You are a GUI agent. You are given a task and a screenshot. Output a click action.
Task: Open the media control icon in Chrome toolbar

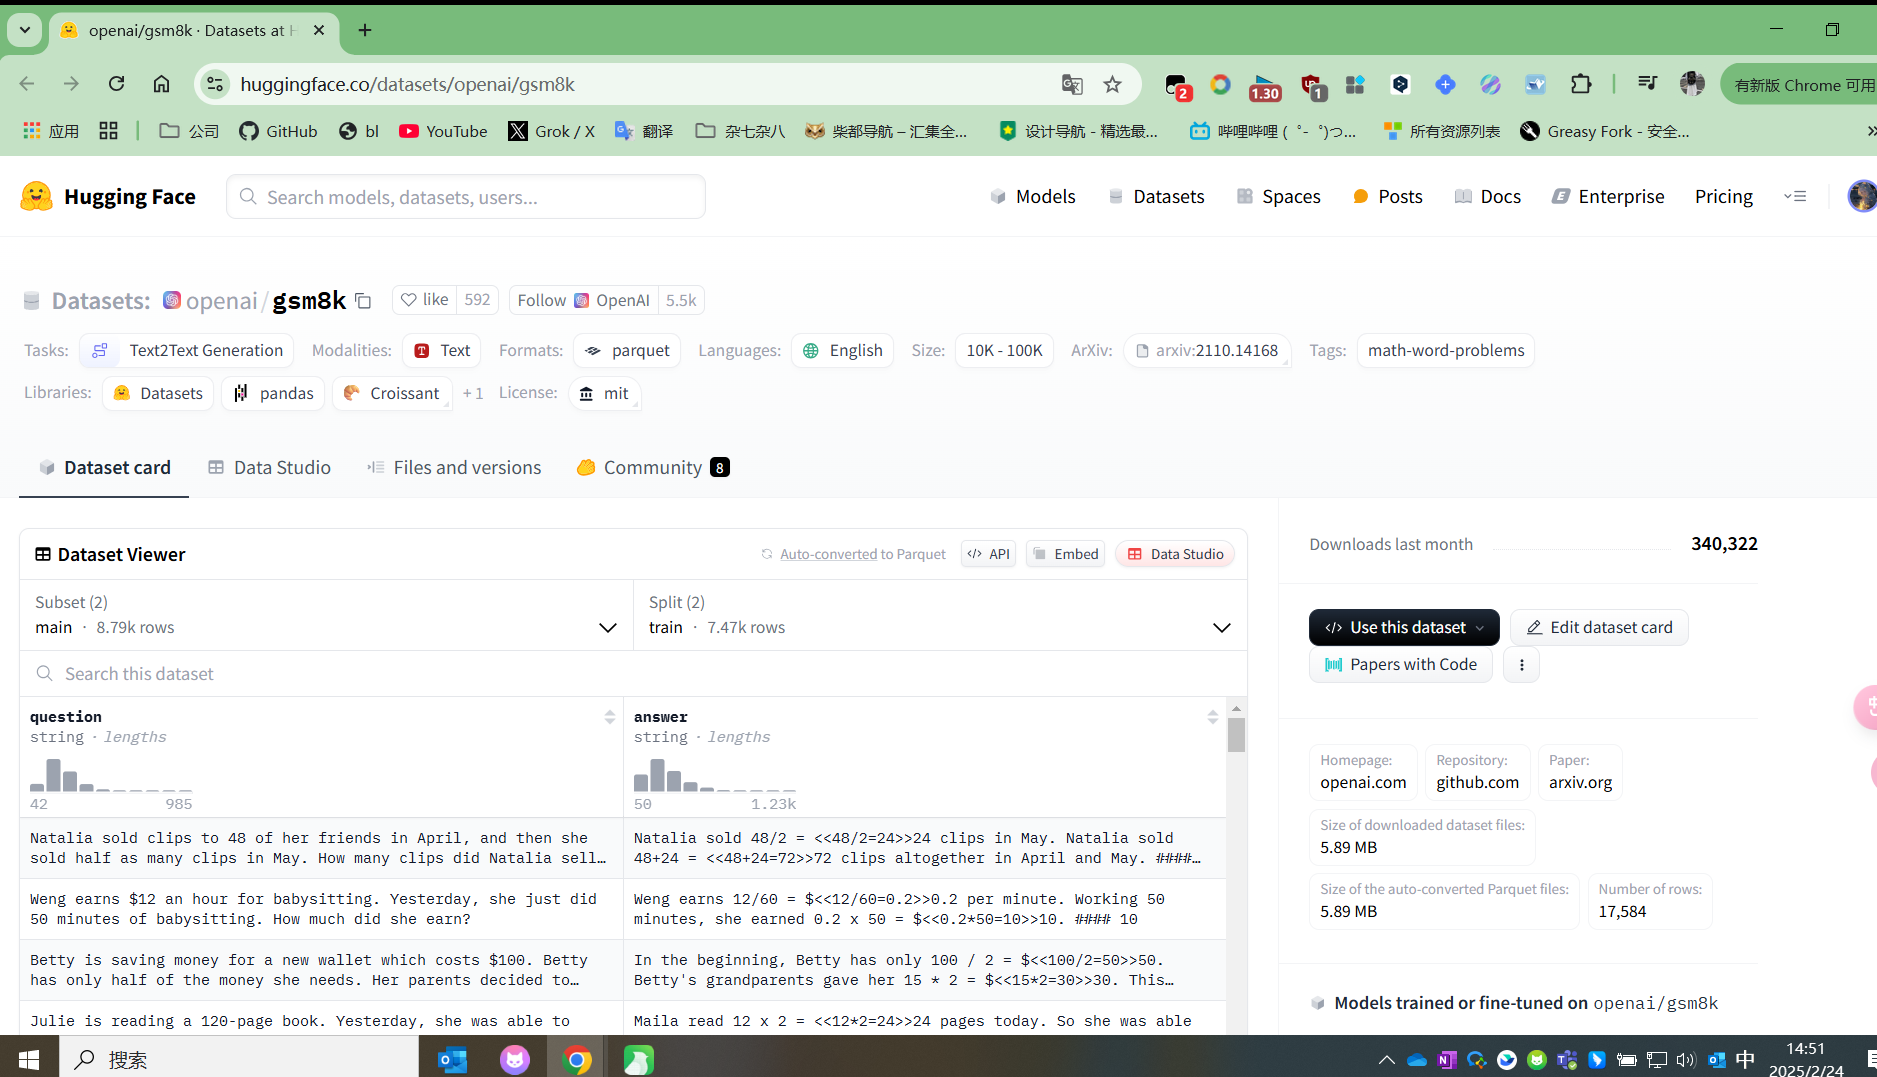pos(1647,85)
